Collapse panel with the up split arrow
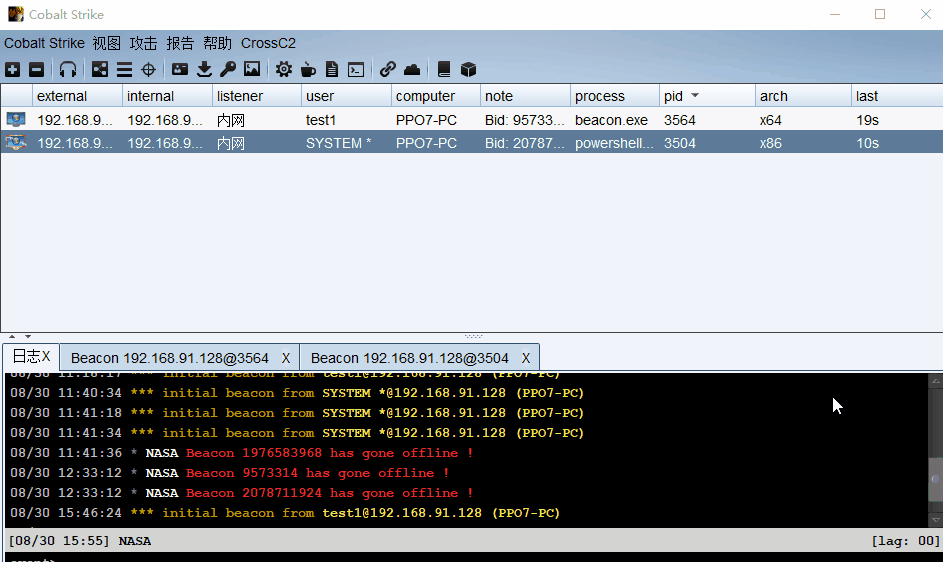 [x=12, y=336]
